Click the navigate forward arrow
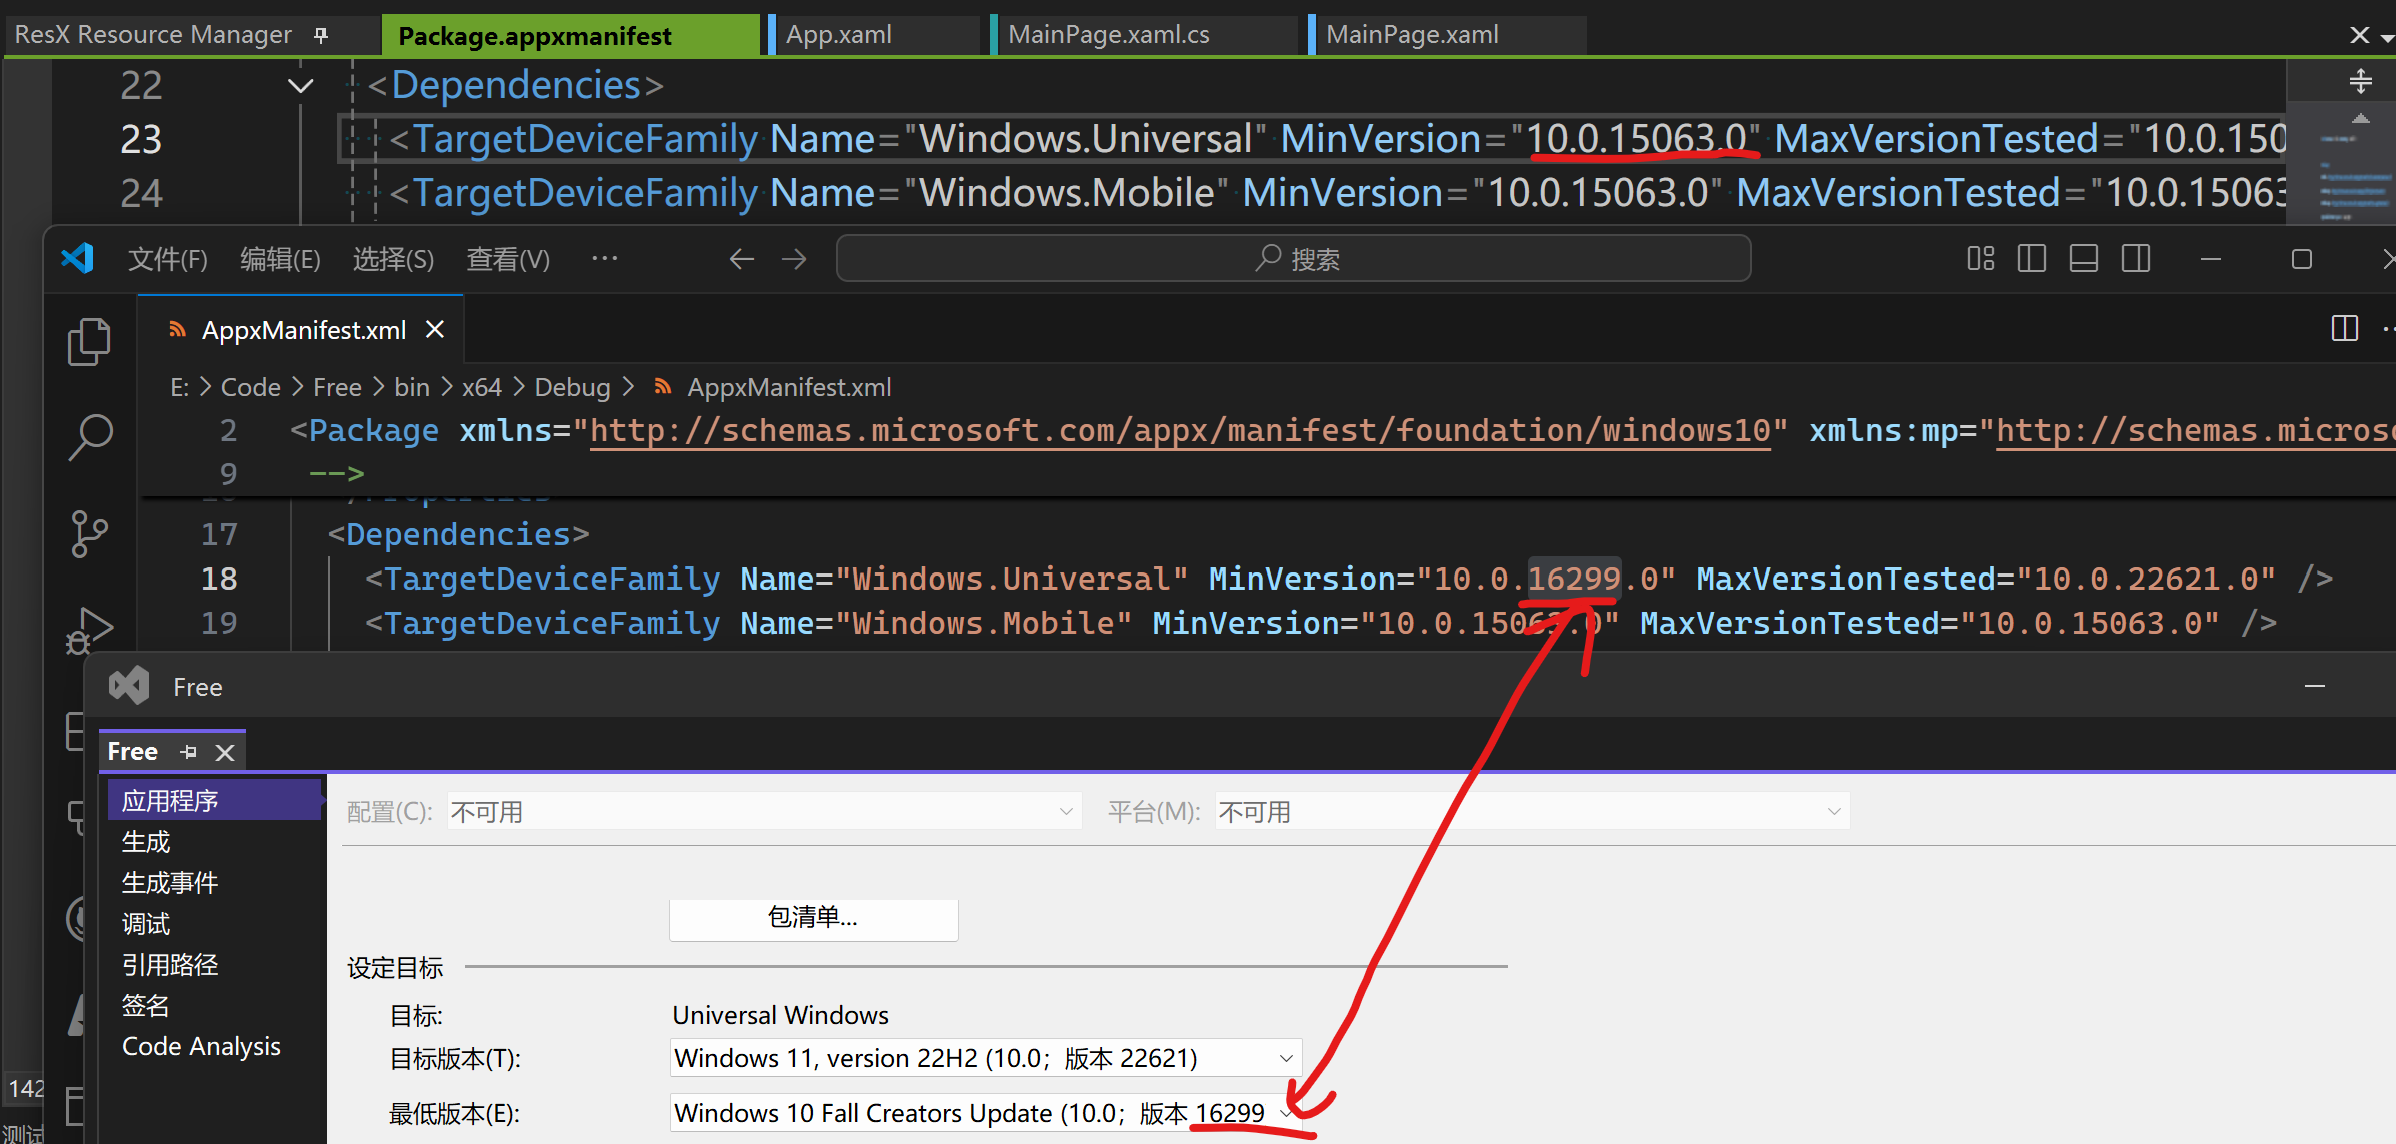 coord(793,258)
